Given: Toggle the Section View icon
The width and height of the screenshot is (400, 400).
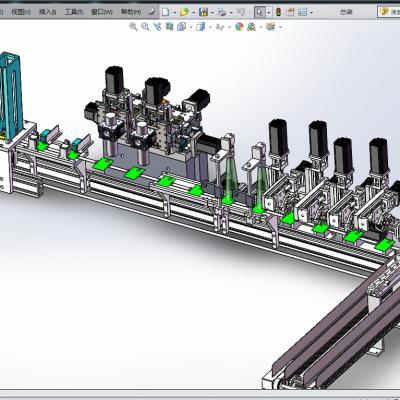Looking at the screenshot, I should [x=169, y=27].
